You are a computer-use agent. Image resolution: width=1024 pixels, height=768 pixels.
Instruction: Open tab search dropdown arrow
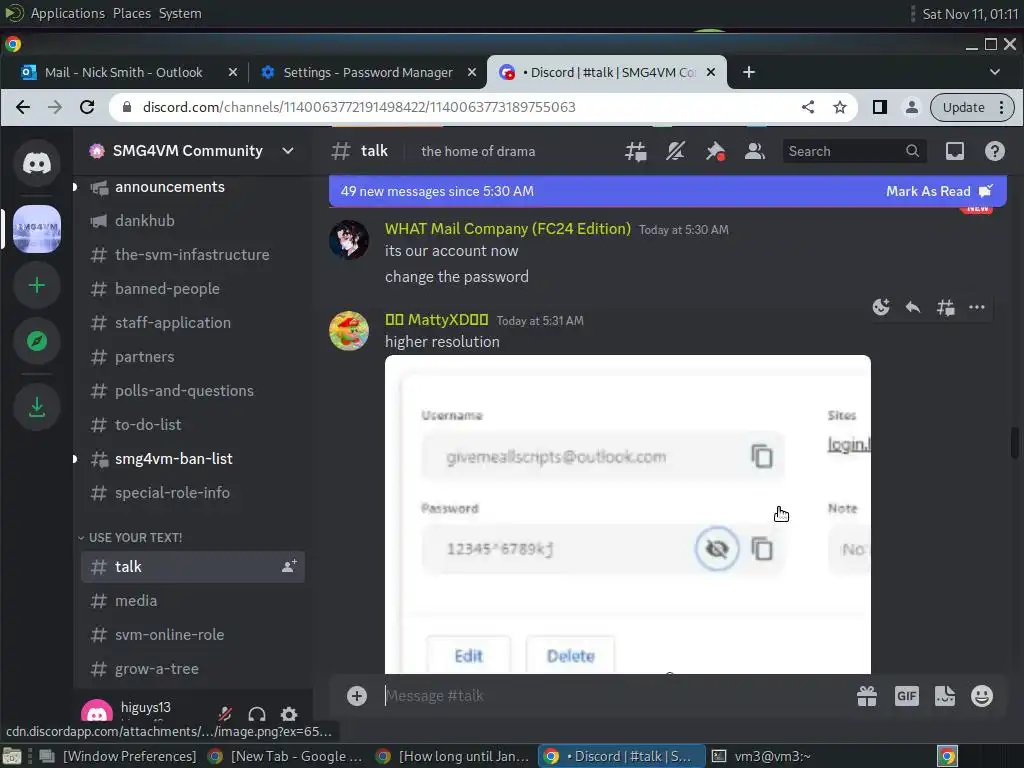[995, 72]
